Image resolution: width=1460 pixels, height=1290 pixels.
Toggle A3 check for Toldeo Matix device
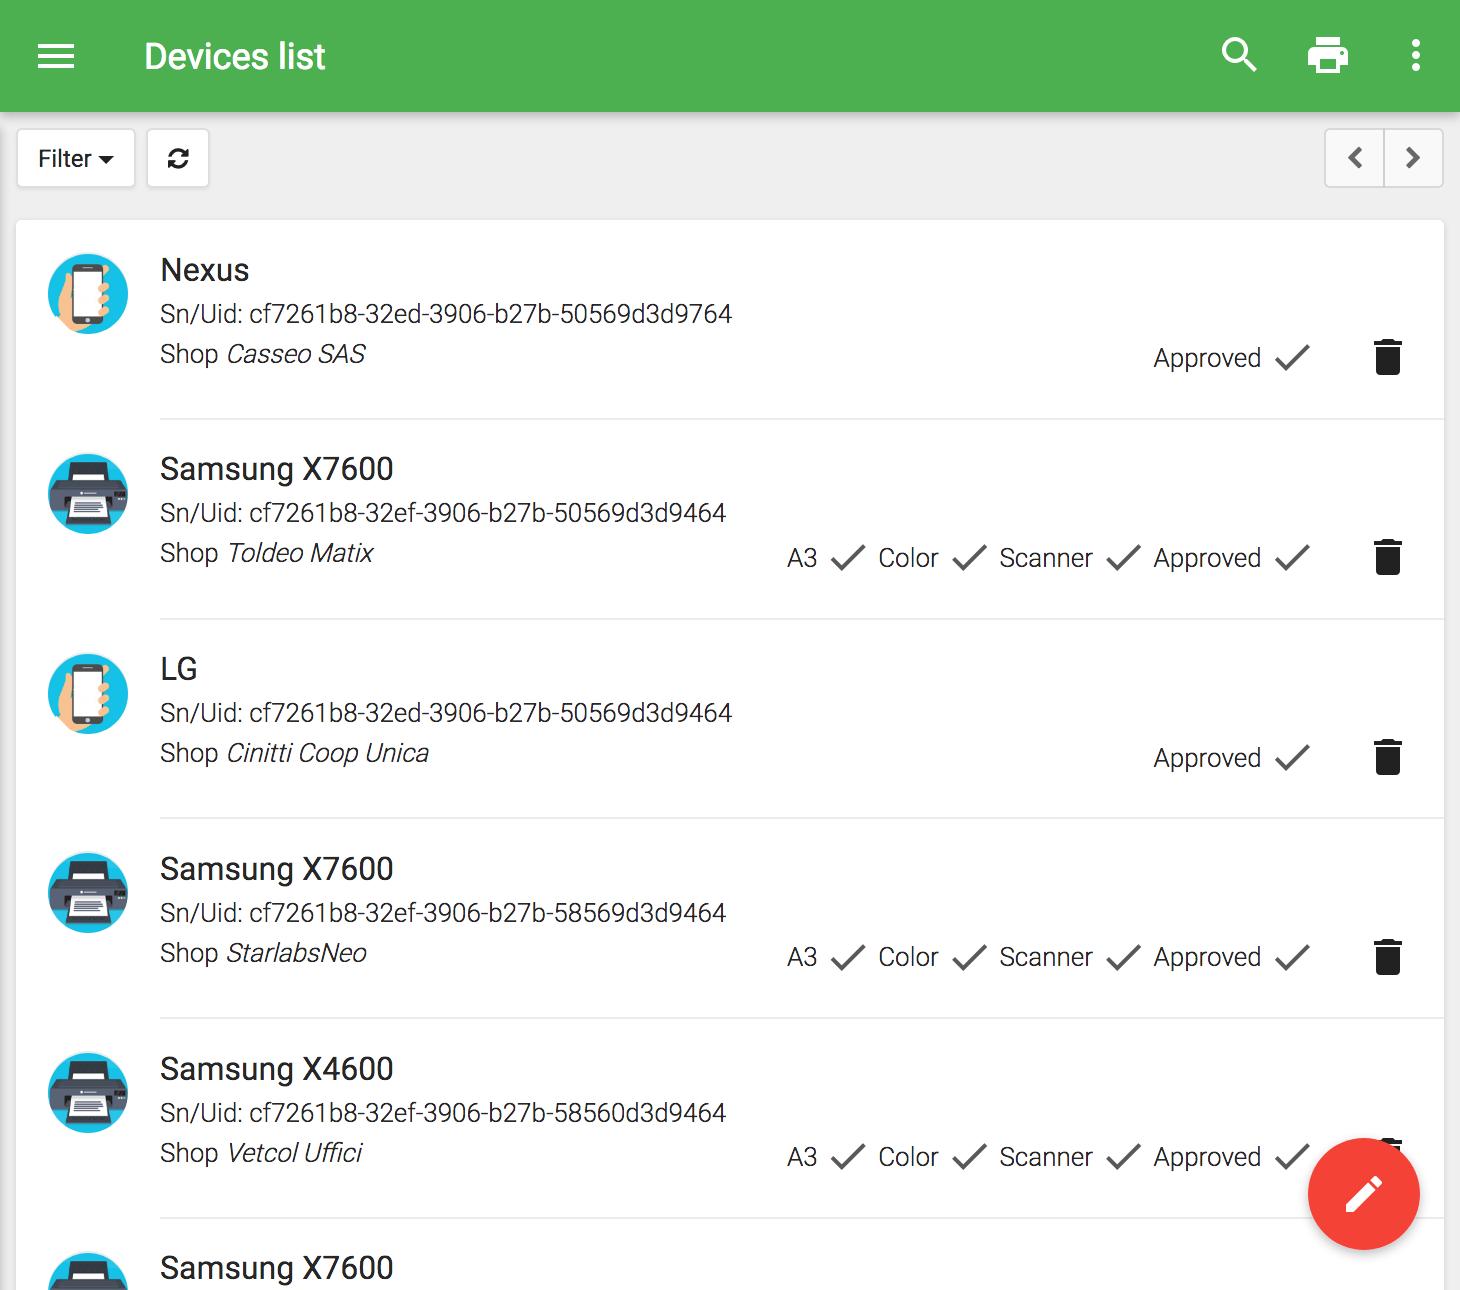(x=847, y=557)
